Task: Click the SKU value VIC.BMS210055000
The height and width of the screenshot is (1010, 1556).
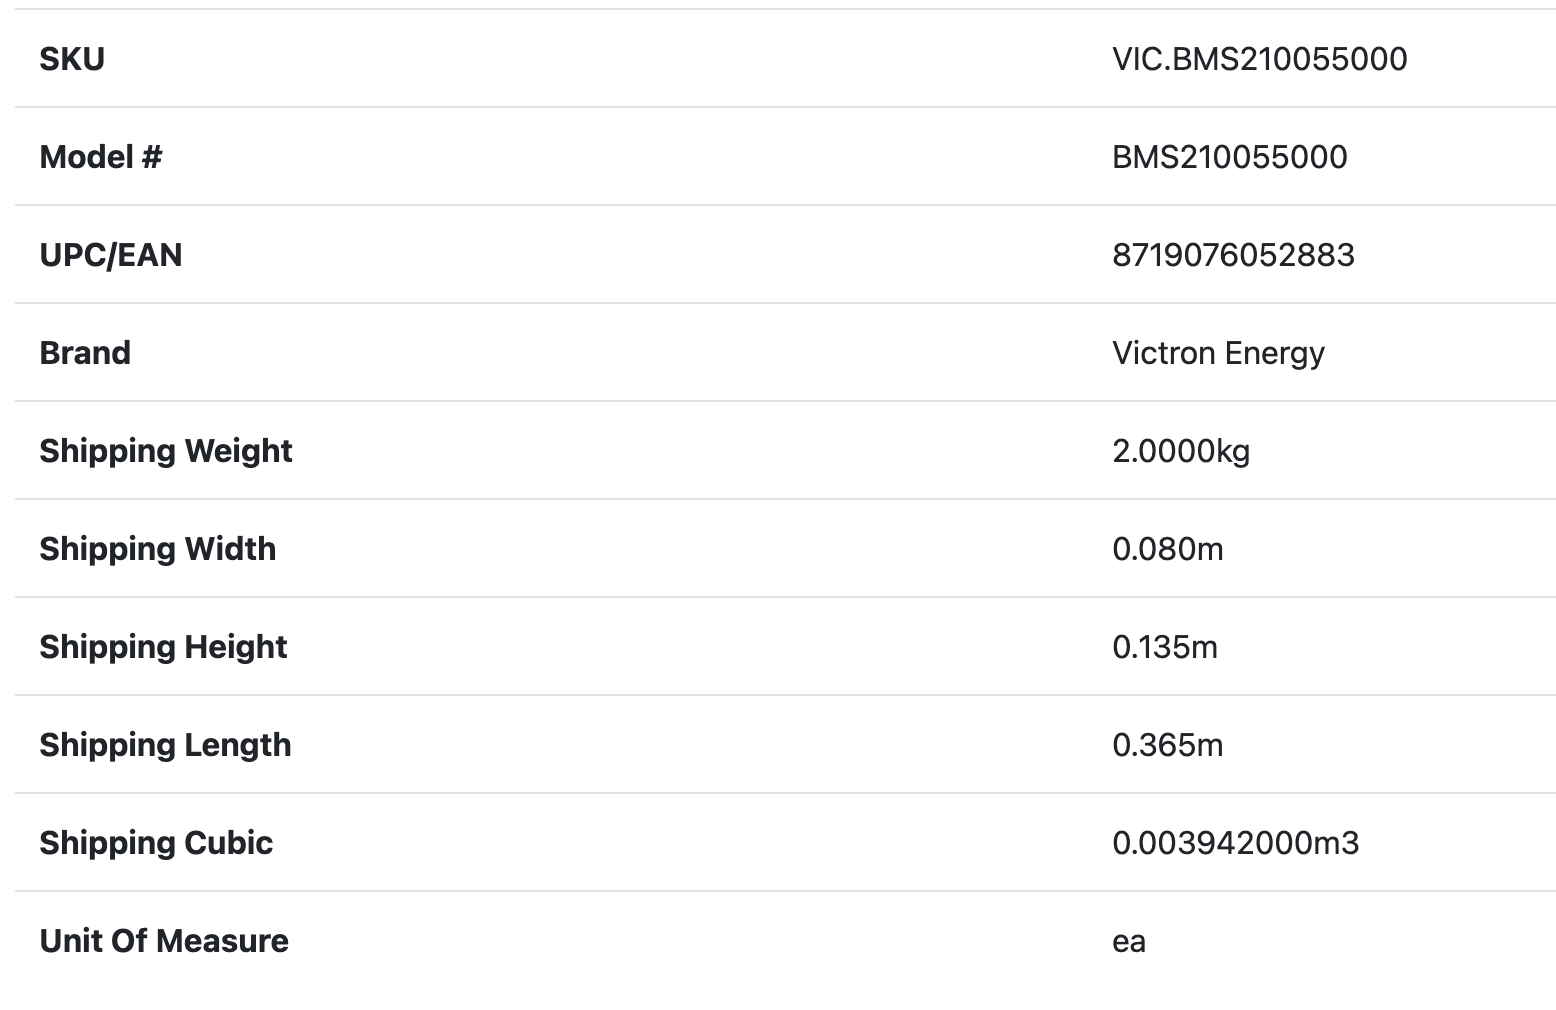Action: [x=1259, y=59]
